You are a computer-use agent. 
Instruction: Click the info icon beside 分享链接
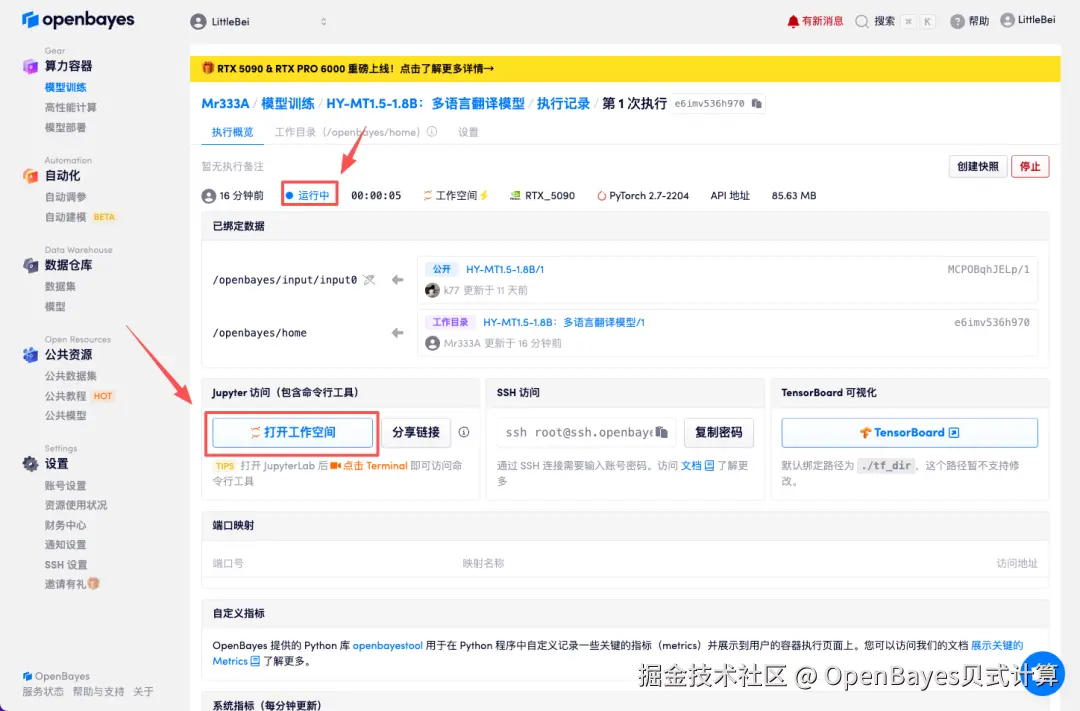click(x=464, y=432)
